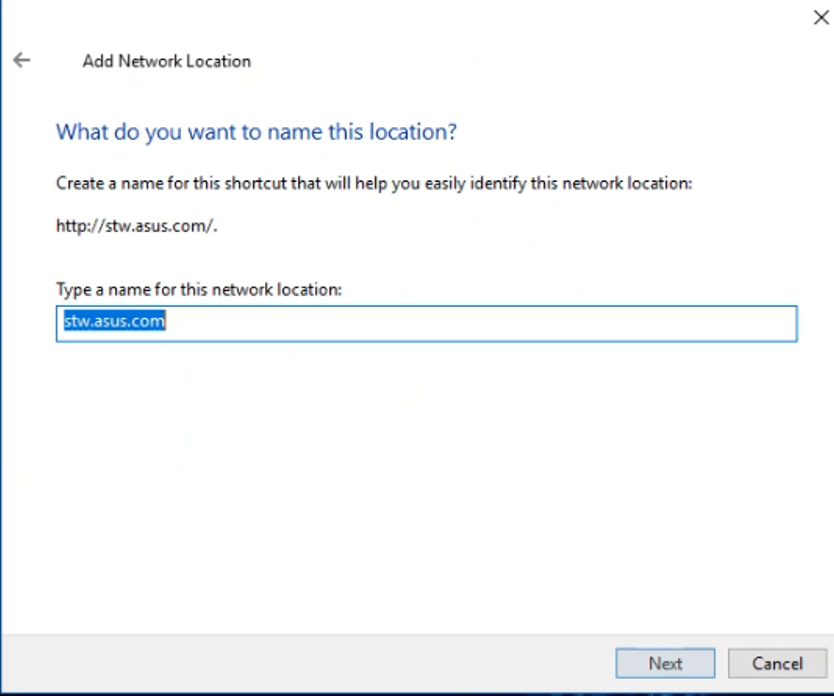Click the 'Add Network Location' title text
Screen dimensions: 834x696
tap(166, 61)
